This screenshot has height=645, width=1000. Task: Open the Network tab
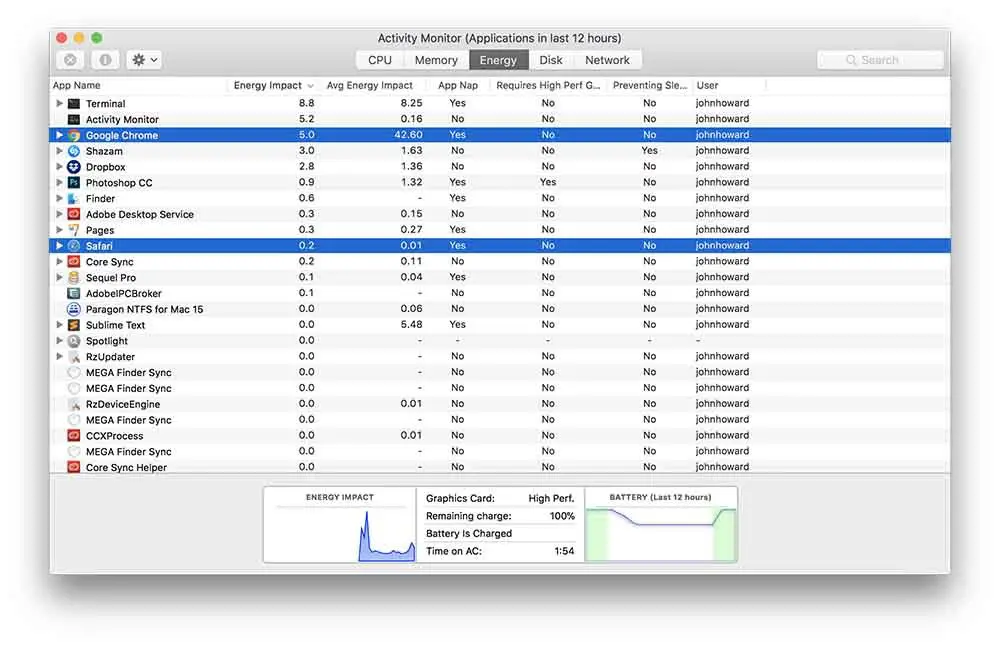(607, 60)
